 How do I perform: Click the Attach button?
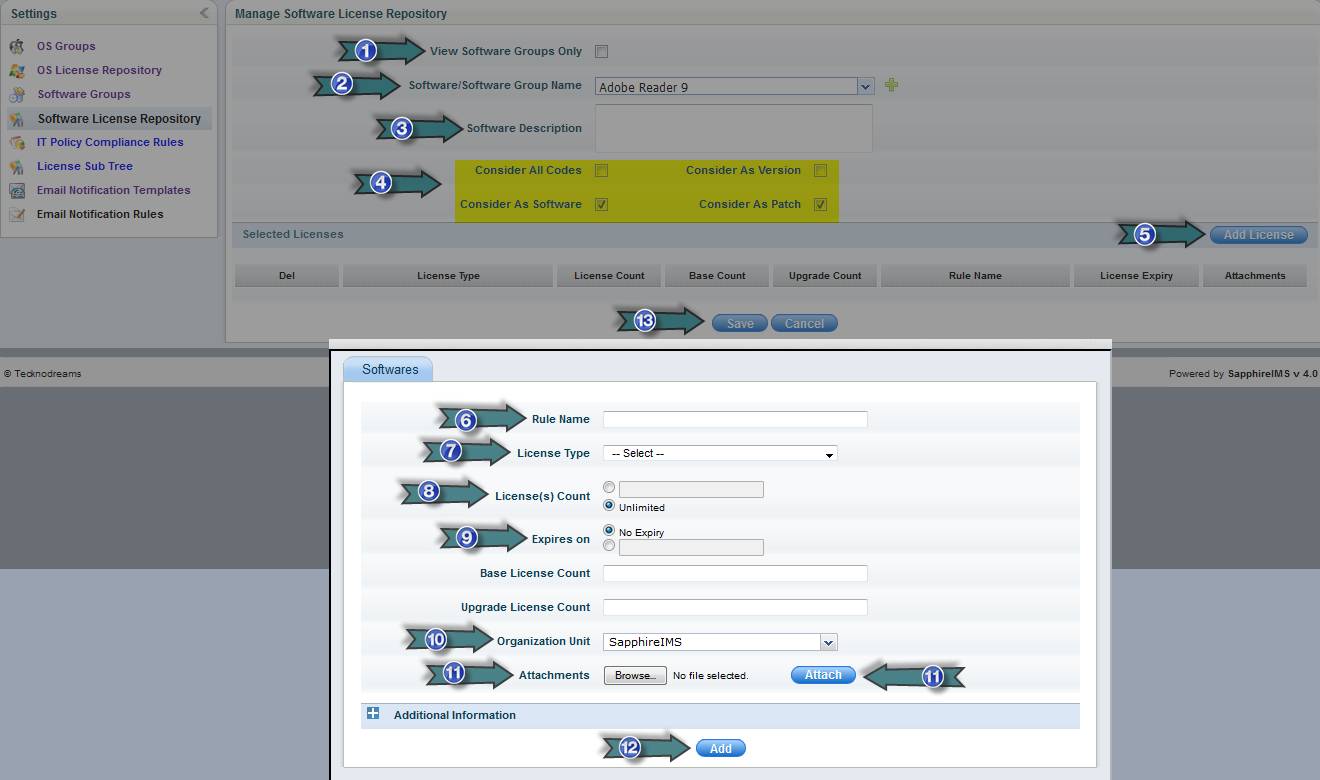click(x=823, y=675)
